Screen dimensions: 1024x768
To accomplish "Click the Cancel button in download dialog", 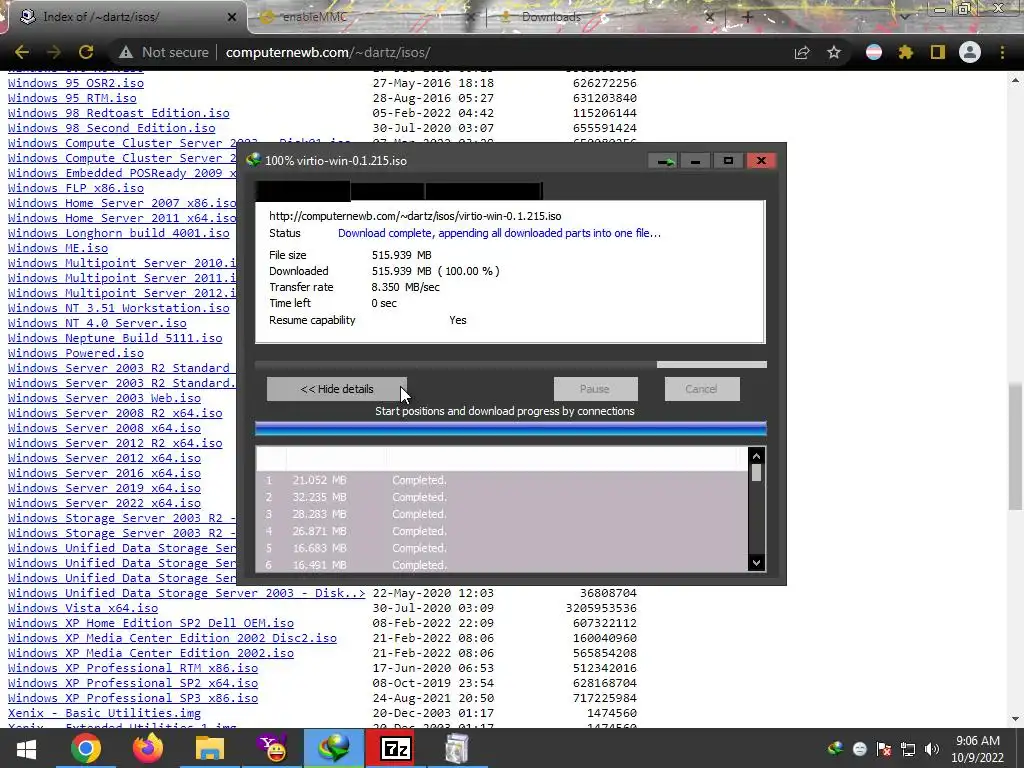I will coord(702,389).
